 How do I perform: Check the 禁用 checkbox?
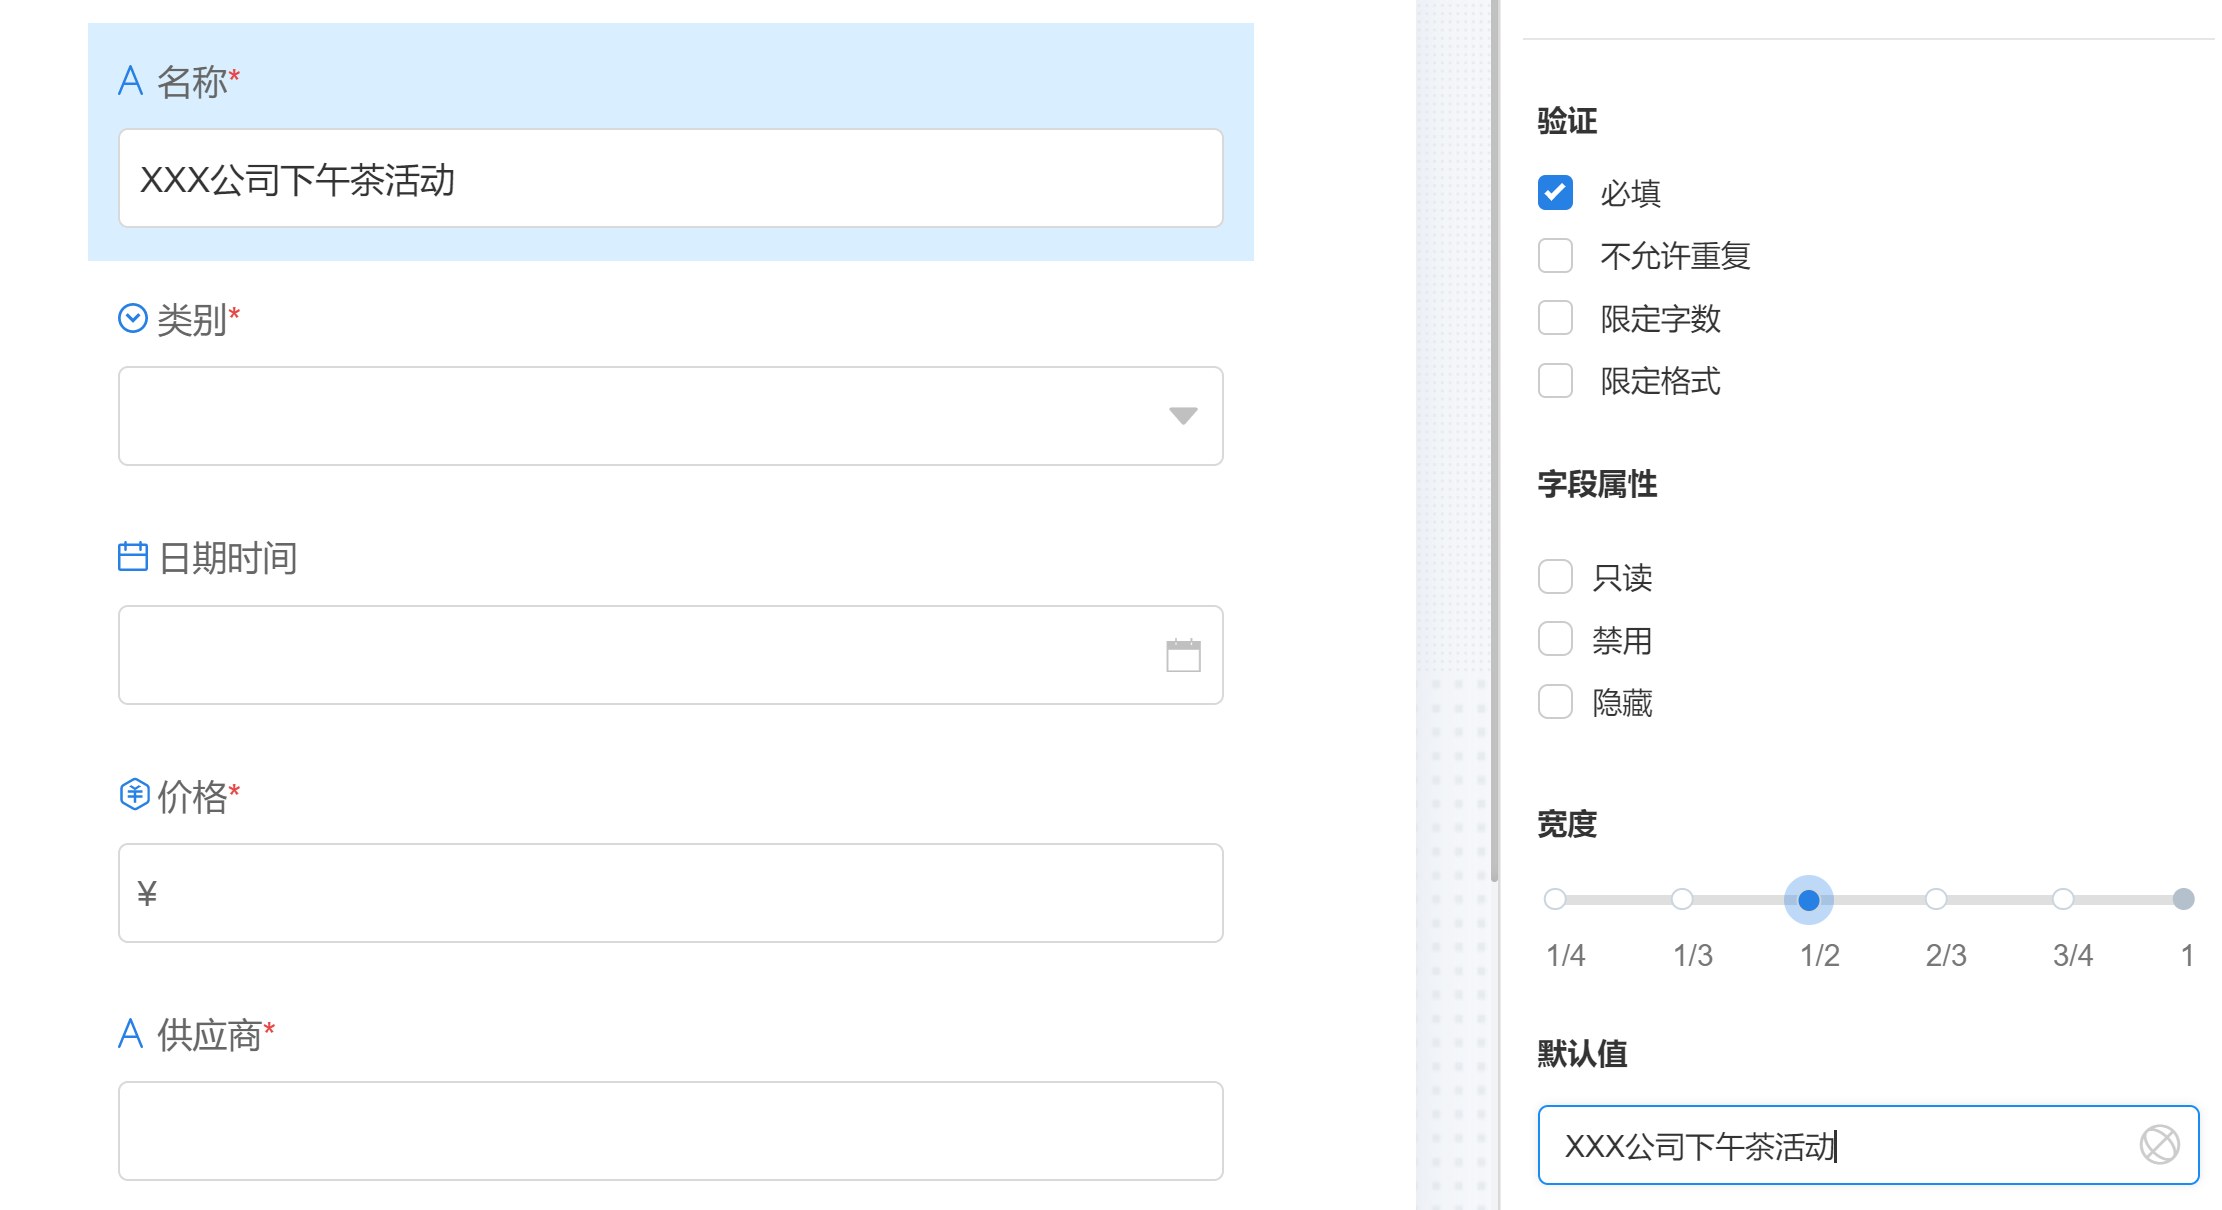(1555, 639)
